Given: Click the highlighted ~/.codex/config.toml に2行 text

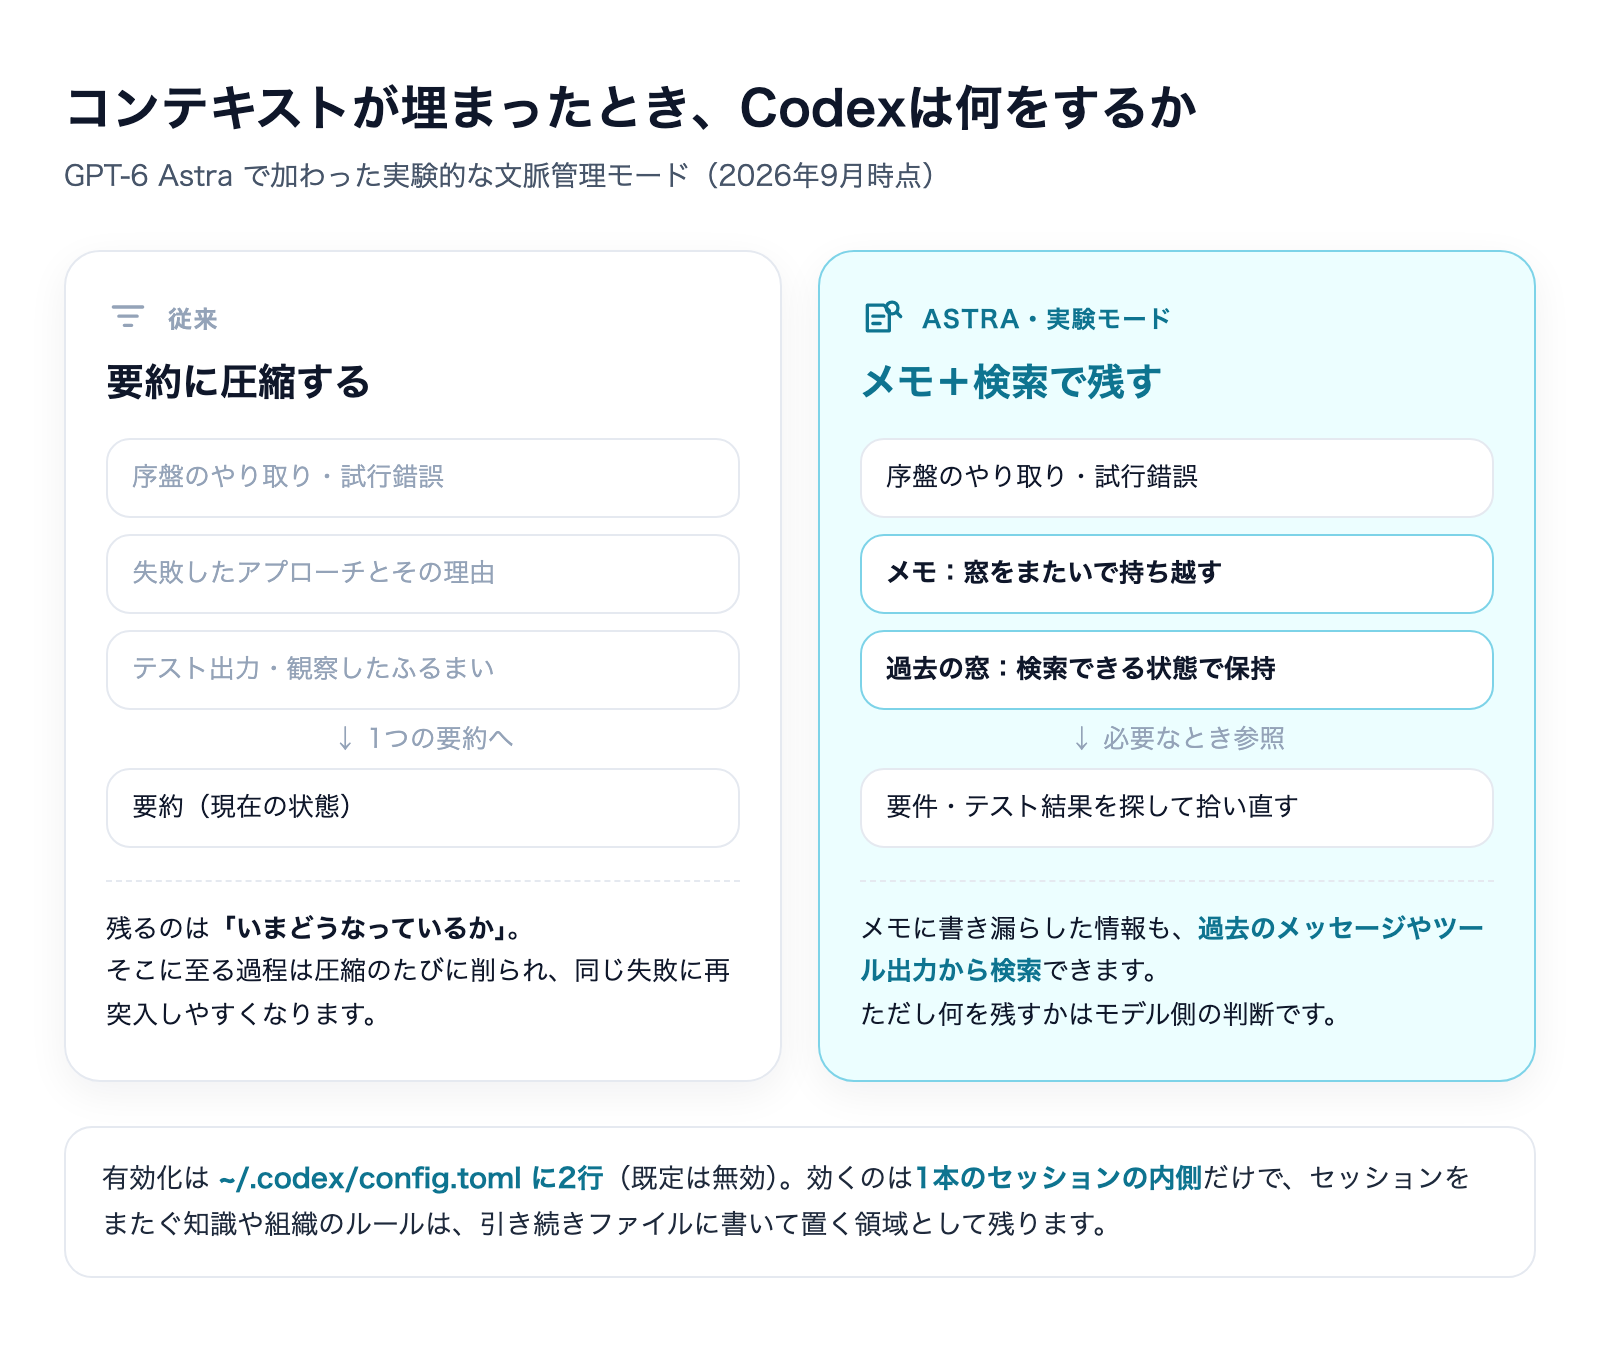Looking at the screenshot, I should point(411,1178).
